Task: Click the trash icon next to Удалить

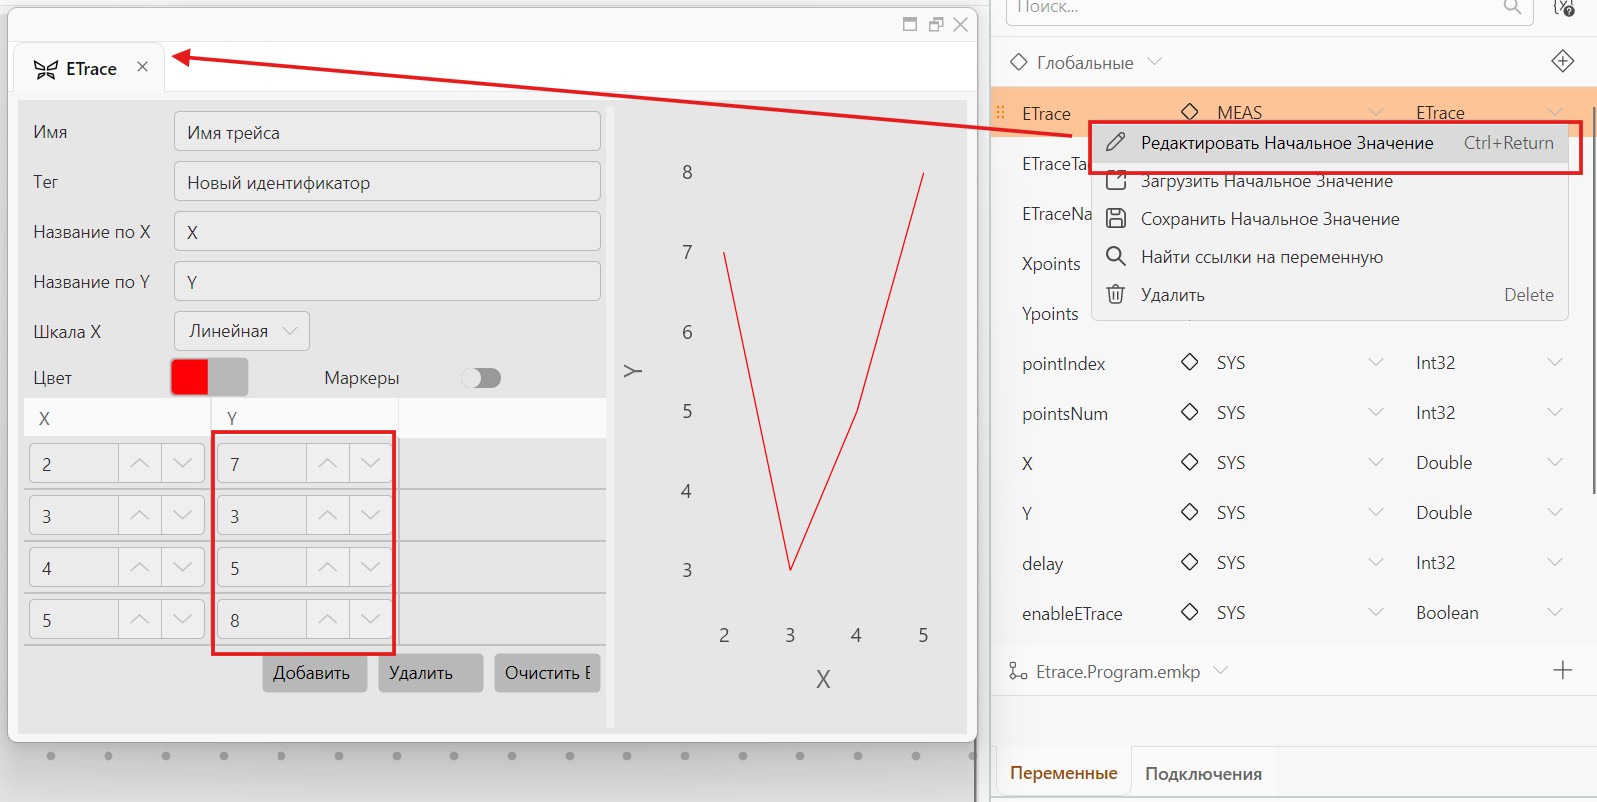Action: [1116, 294]
